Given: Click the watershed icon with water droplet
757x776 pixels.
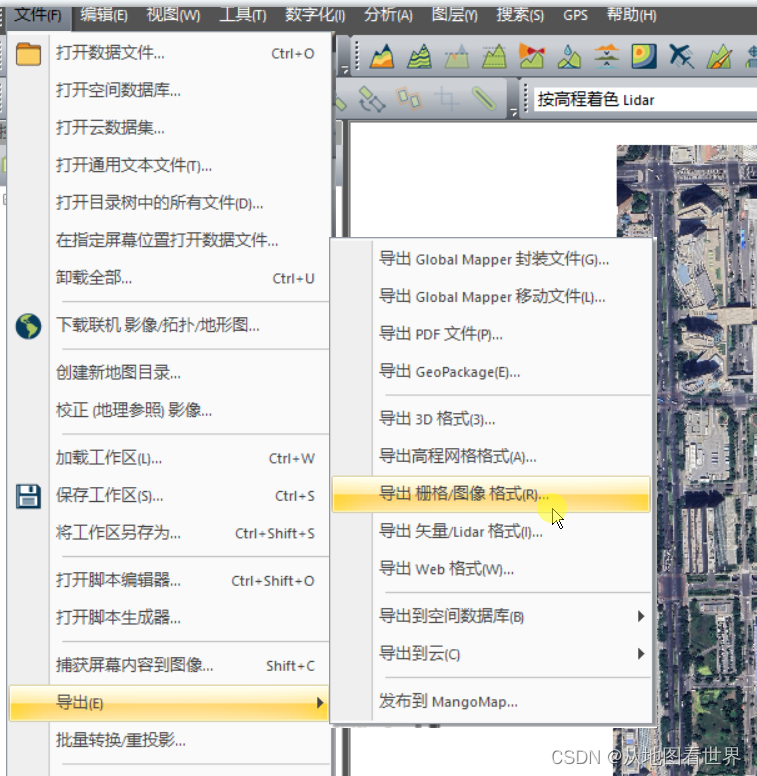Looking at the screenshot, I should 569,56.
